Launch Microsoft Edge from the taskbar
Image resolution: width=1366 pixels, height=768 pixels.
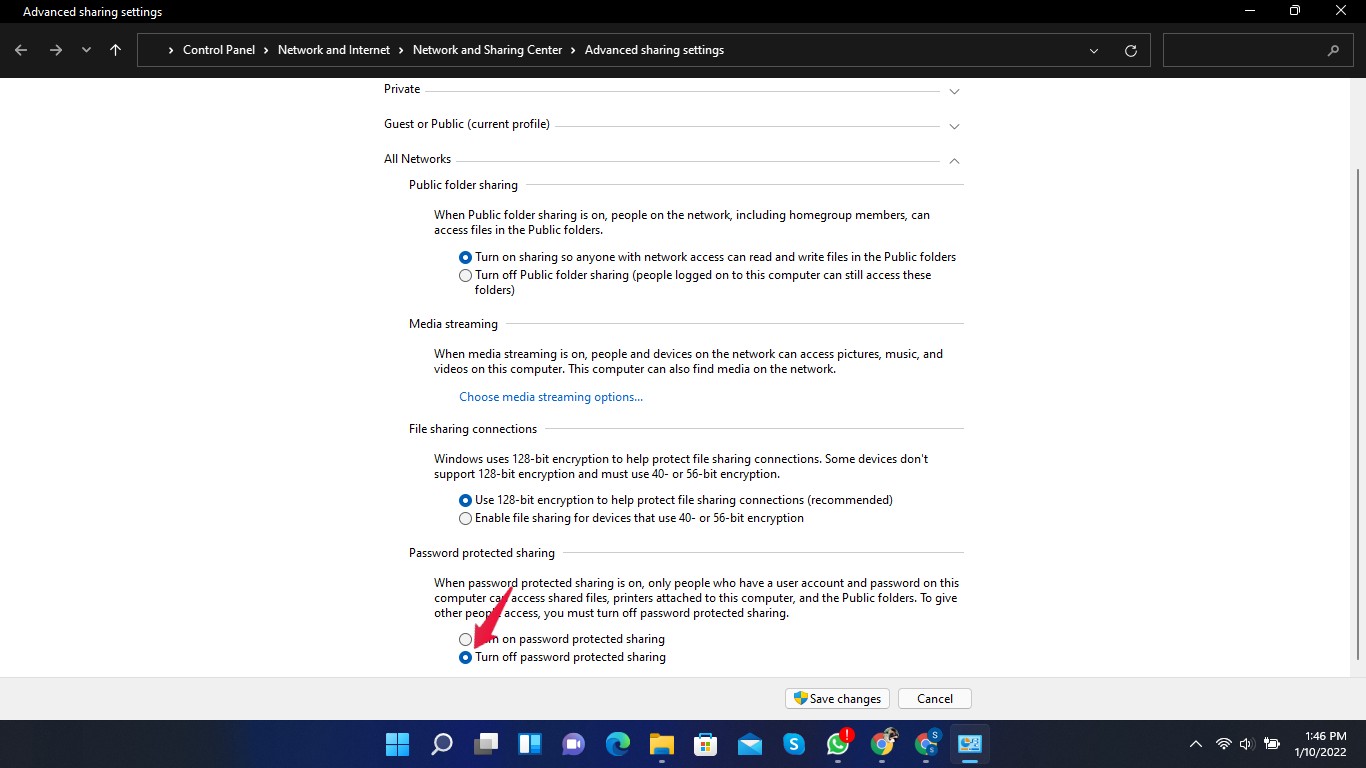click(x=617, y=744)
